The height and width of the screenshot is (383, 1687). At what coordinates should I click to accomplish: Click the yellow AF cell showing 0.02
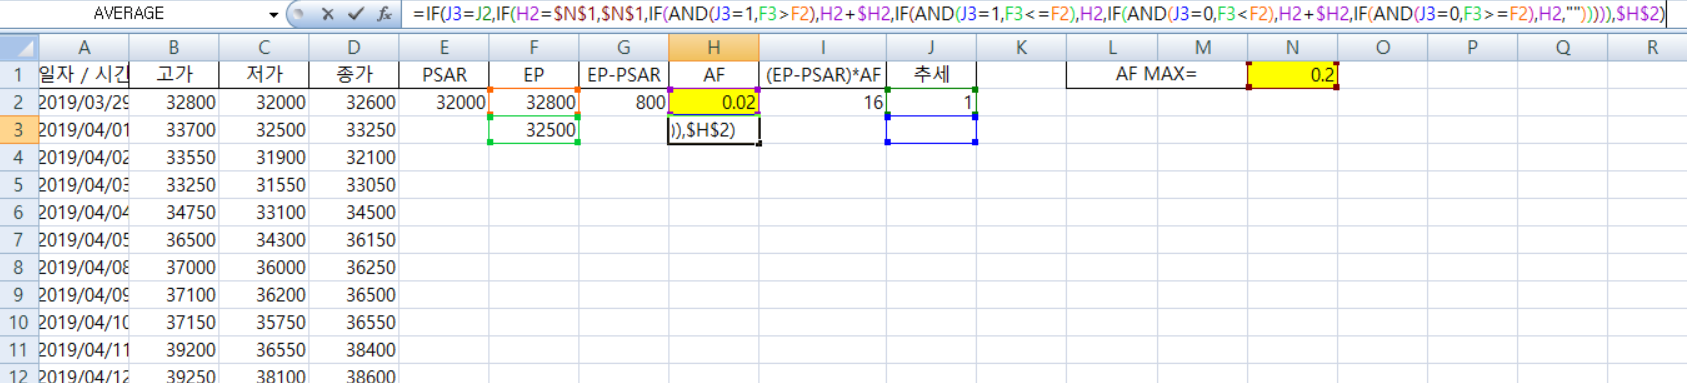(713, 102)
